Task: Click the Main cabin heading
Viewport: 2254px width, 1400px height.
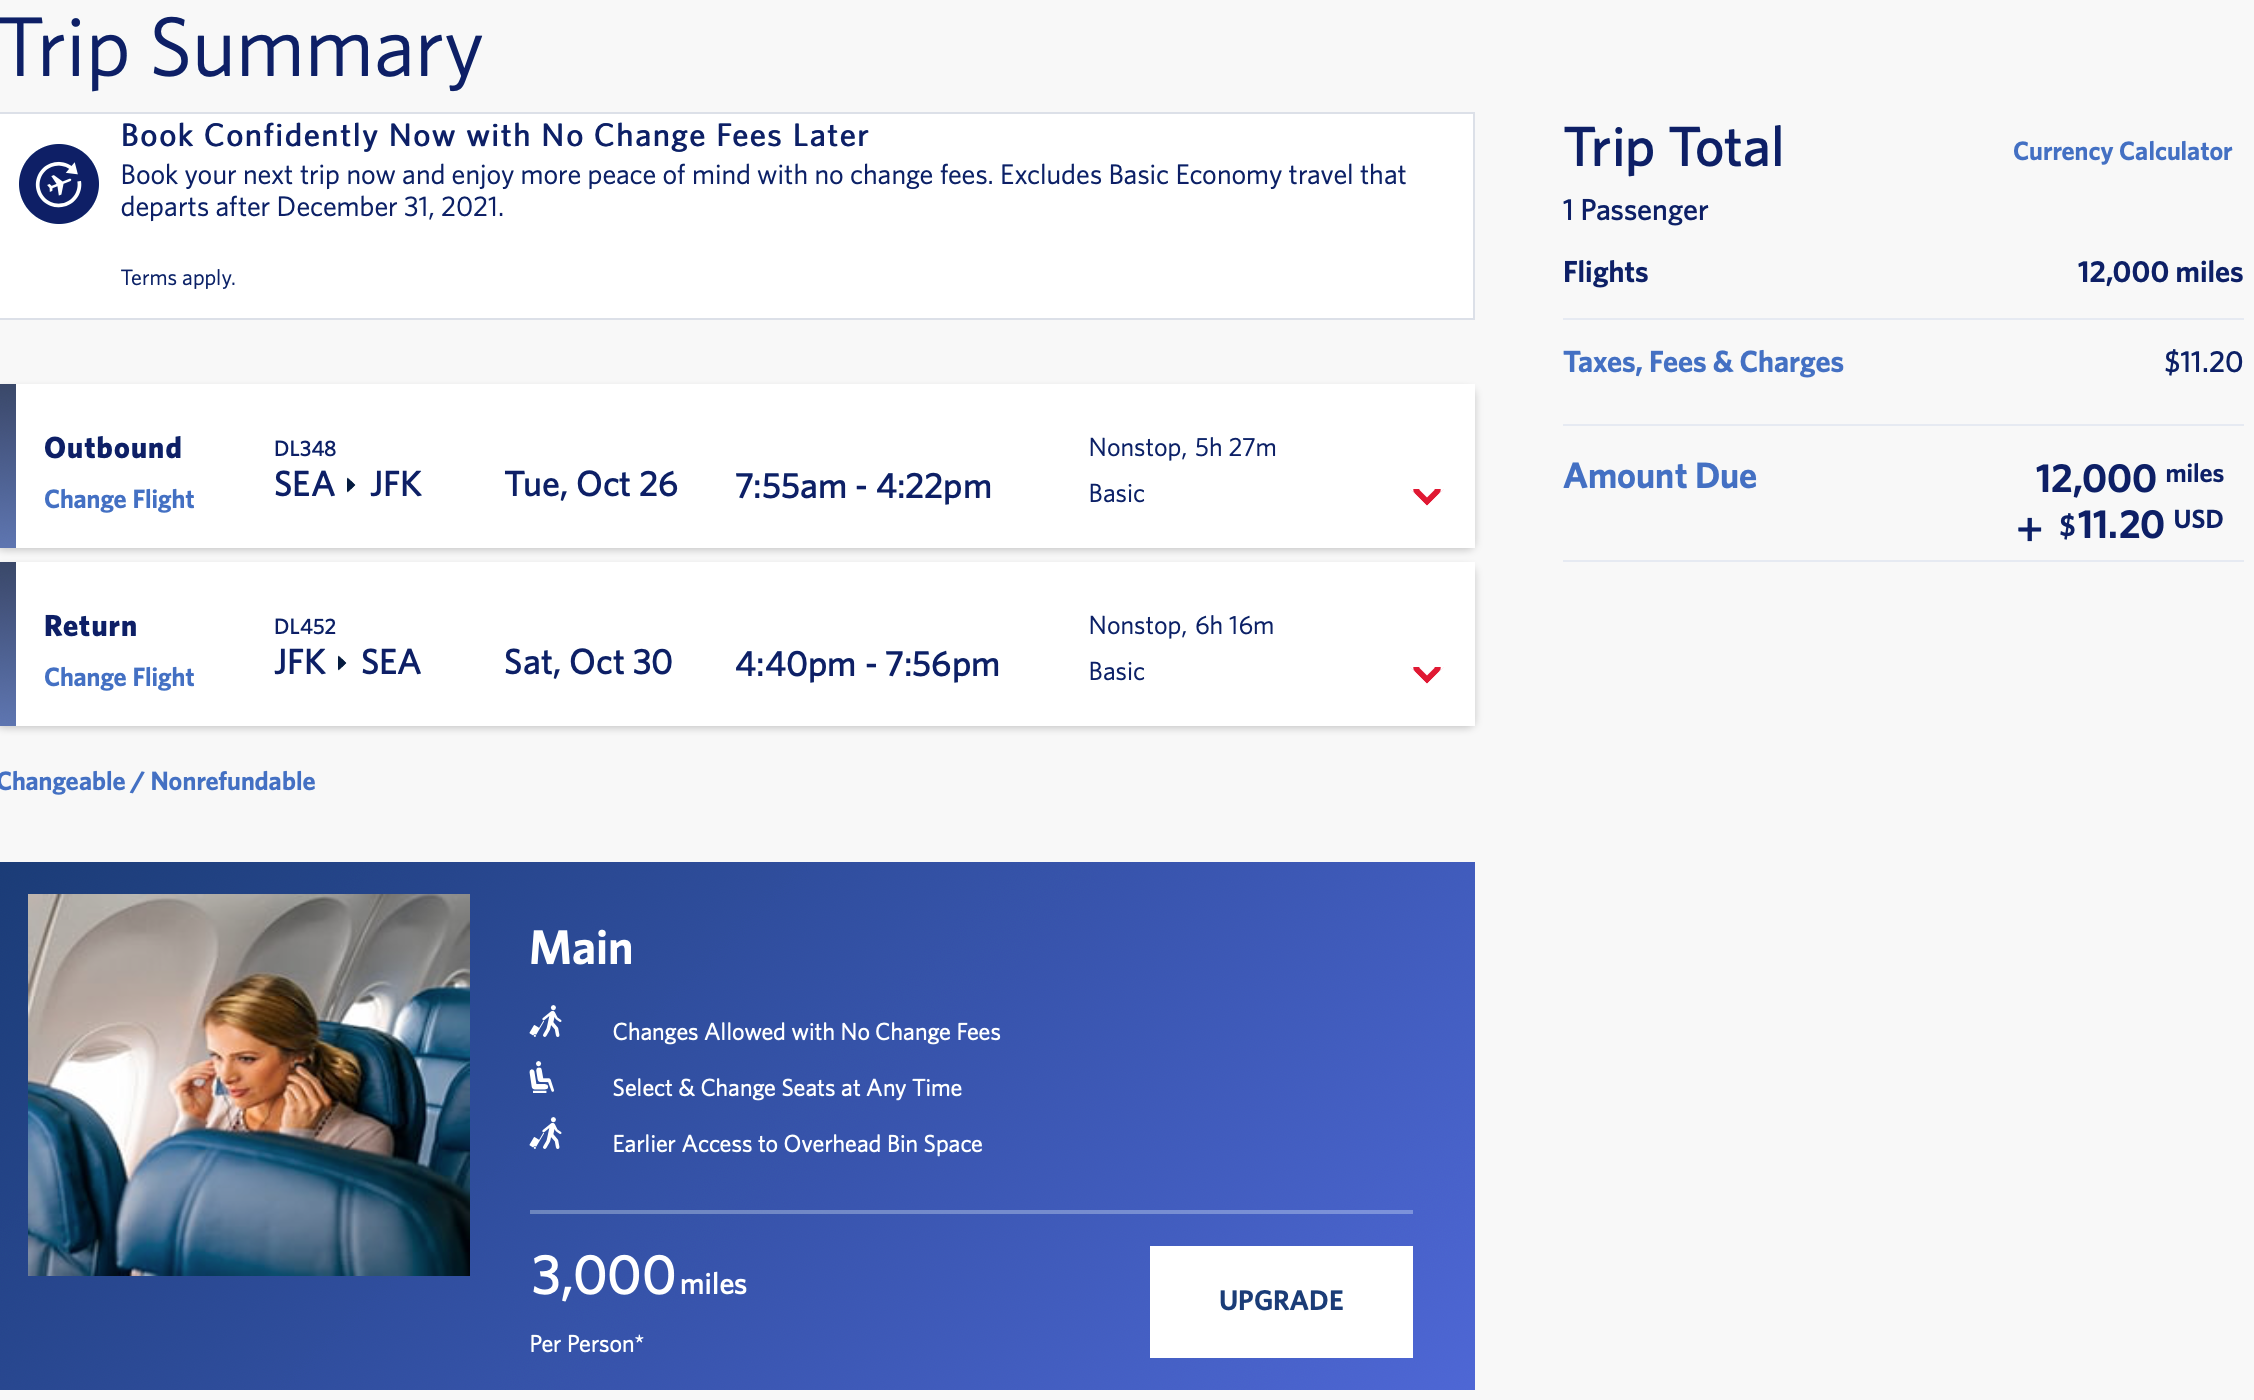Action: (581, 948)
